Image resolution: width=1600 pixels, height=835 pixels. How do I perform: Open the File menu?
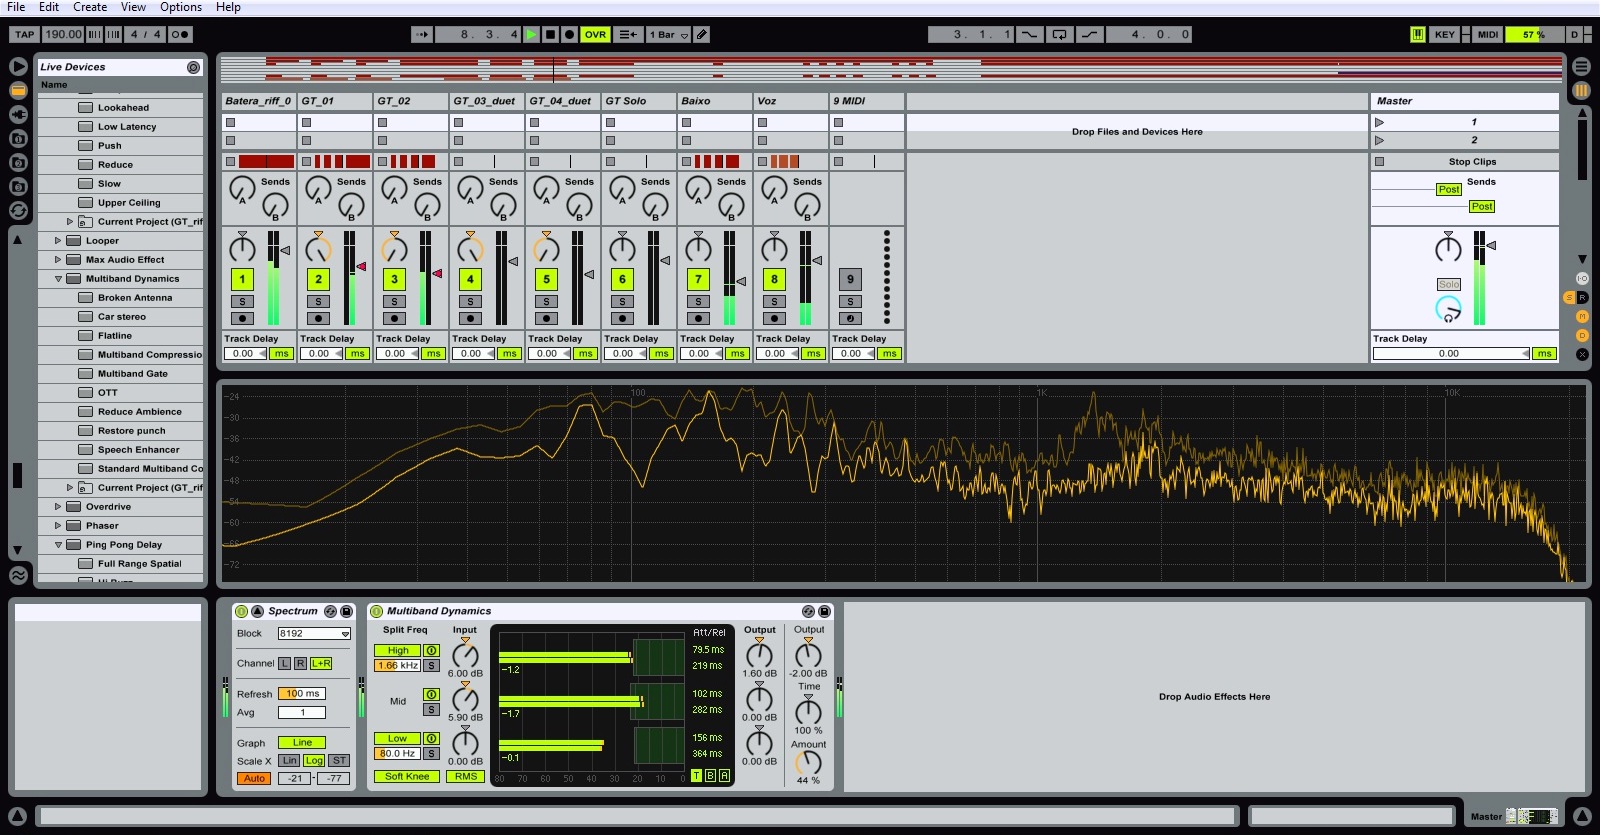(x=16, y=7)
